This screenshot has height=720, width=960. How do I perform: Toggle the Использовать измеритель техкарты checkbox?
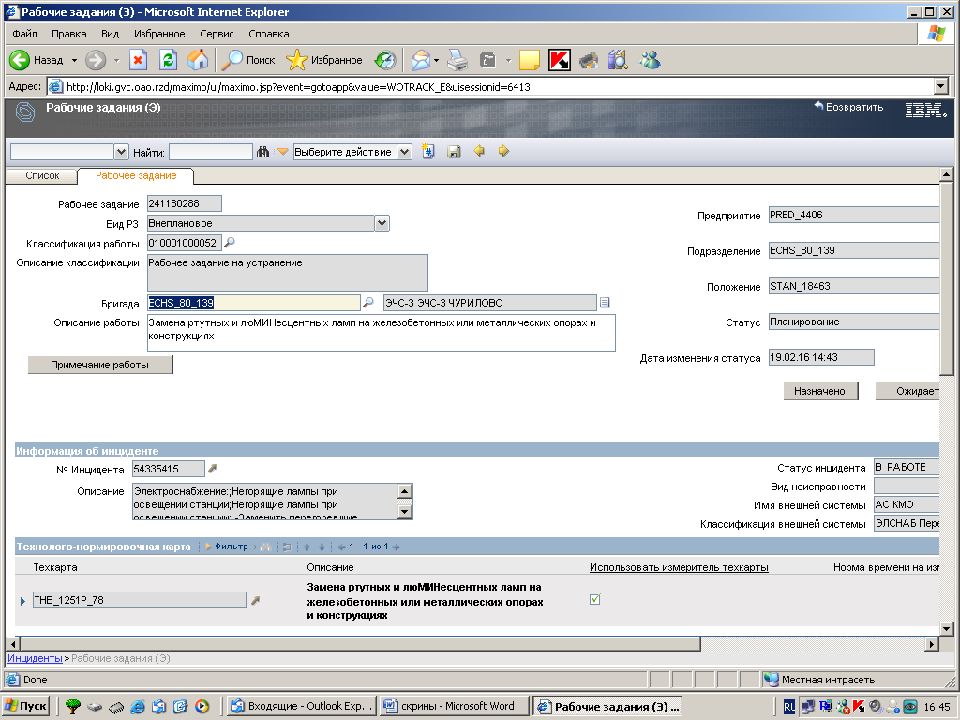[595, 599]
